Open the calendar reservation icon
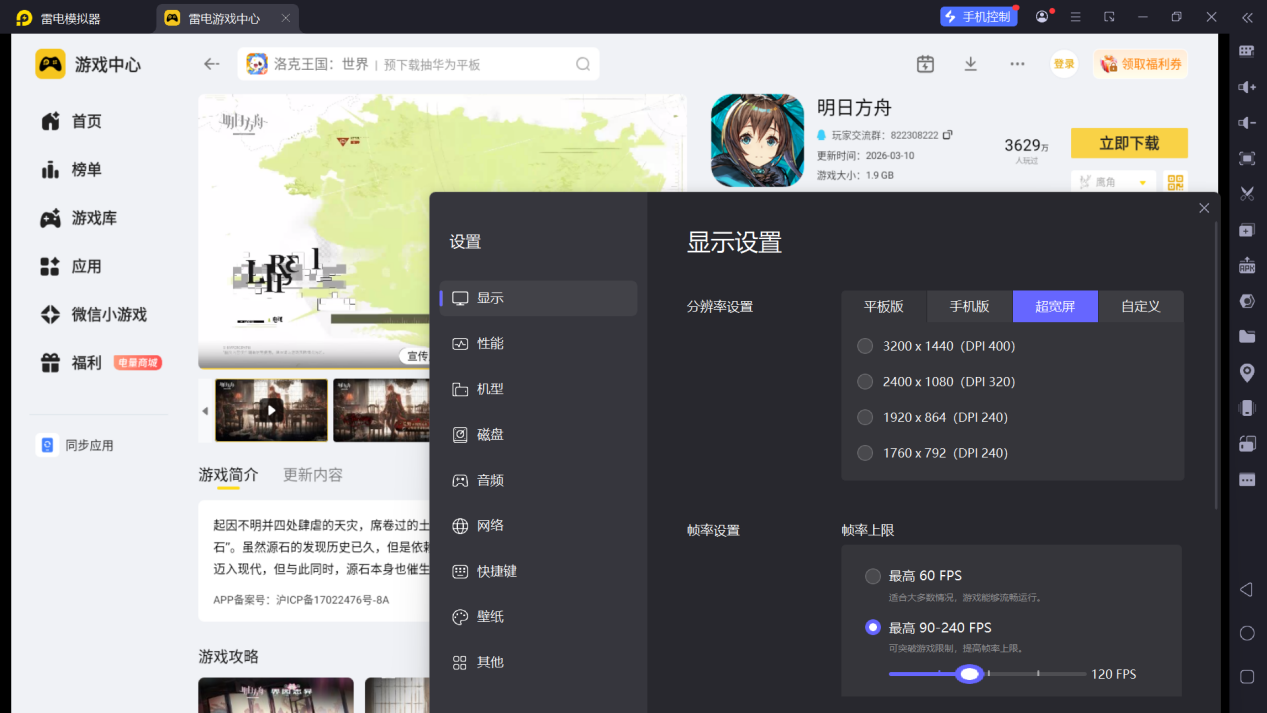Image resolution: width=1267 pixels, height=713 pixels. 925,64
